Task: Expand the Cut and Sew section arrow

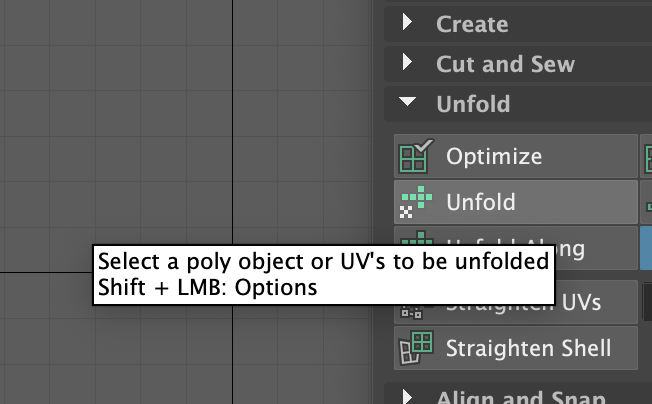Action: (408, 62)
